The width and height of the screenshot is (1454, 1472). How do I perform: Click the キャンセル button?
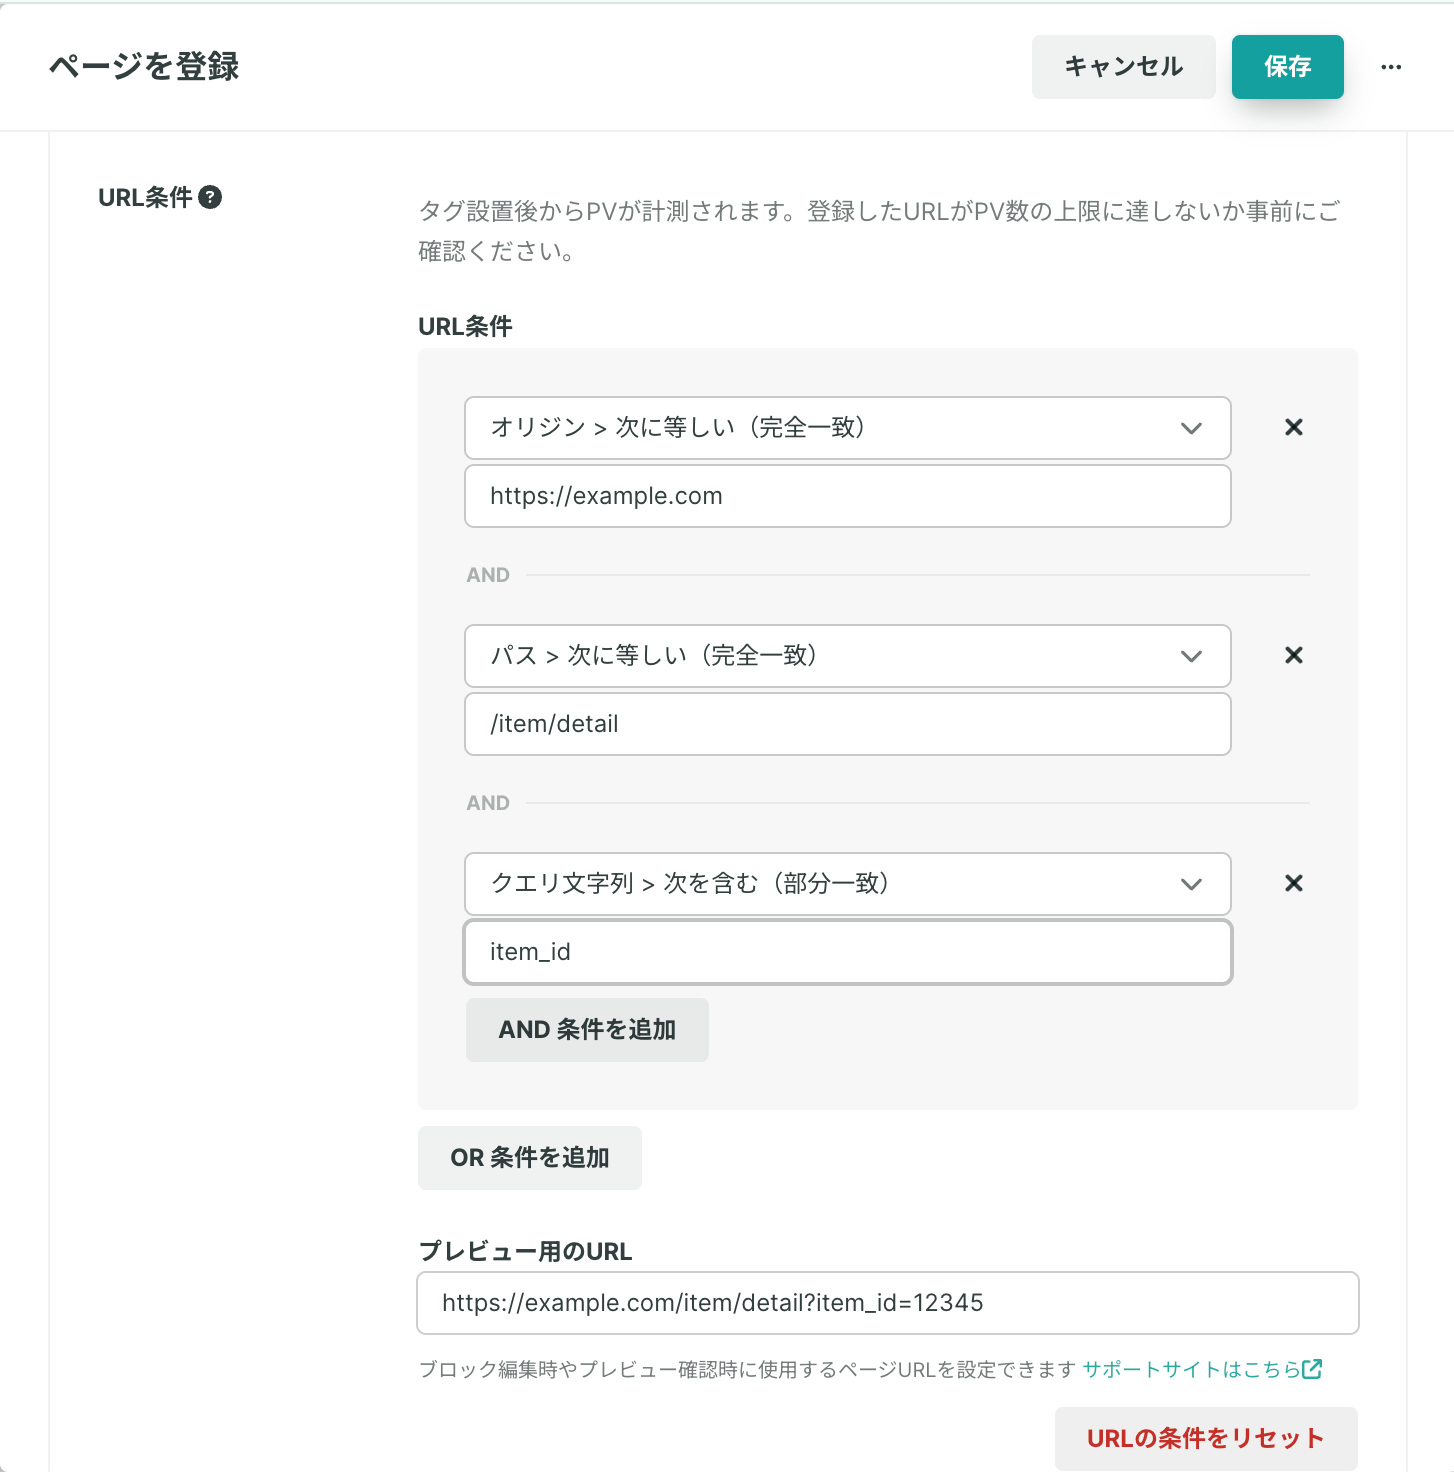[x=1123, y=67]
